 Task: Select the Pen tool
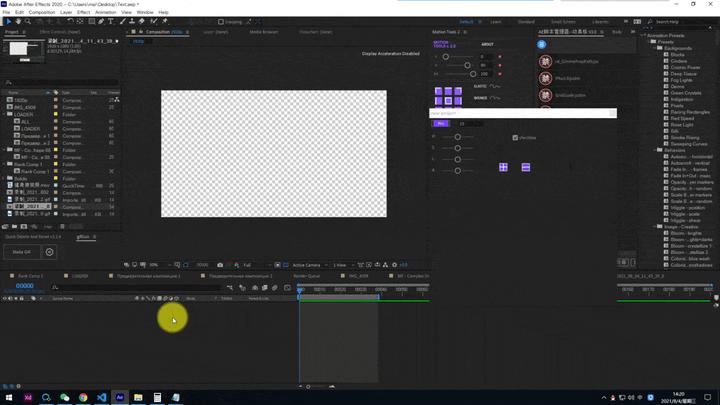(100, 21)
